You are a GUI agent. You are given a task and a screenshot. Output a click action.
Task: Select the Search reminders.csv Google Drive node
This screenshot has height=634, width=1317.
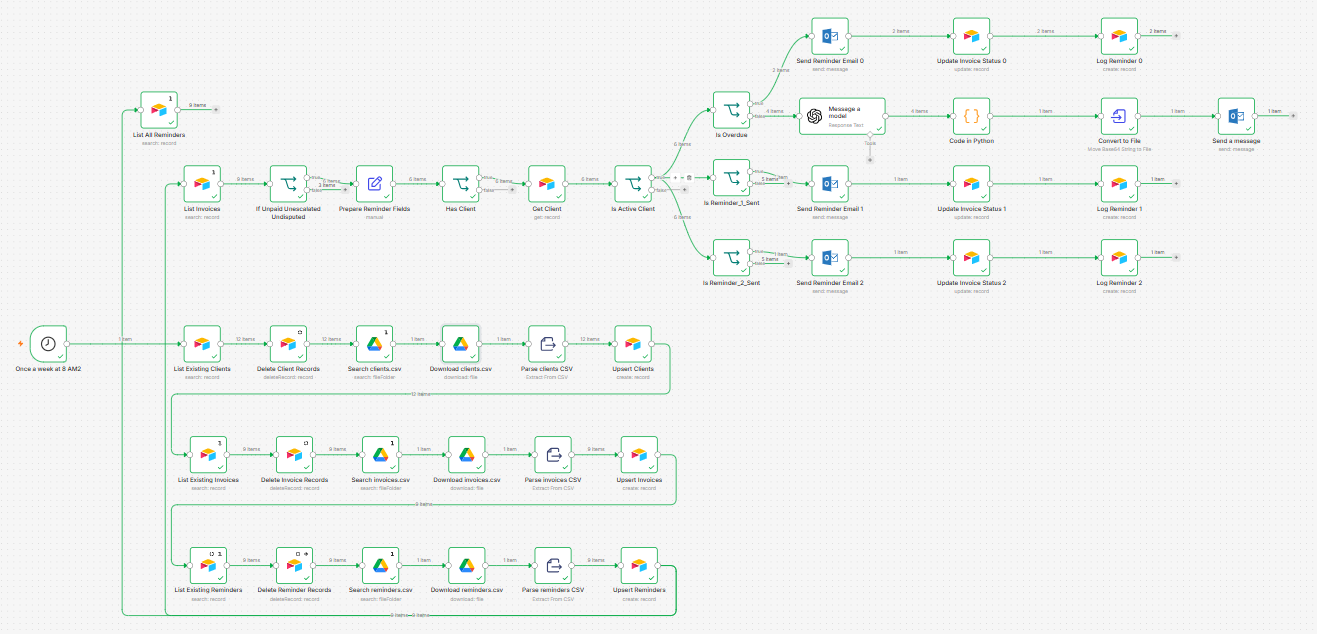381,565
